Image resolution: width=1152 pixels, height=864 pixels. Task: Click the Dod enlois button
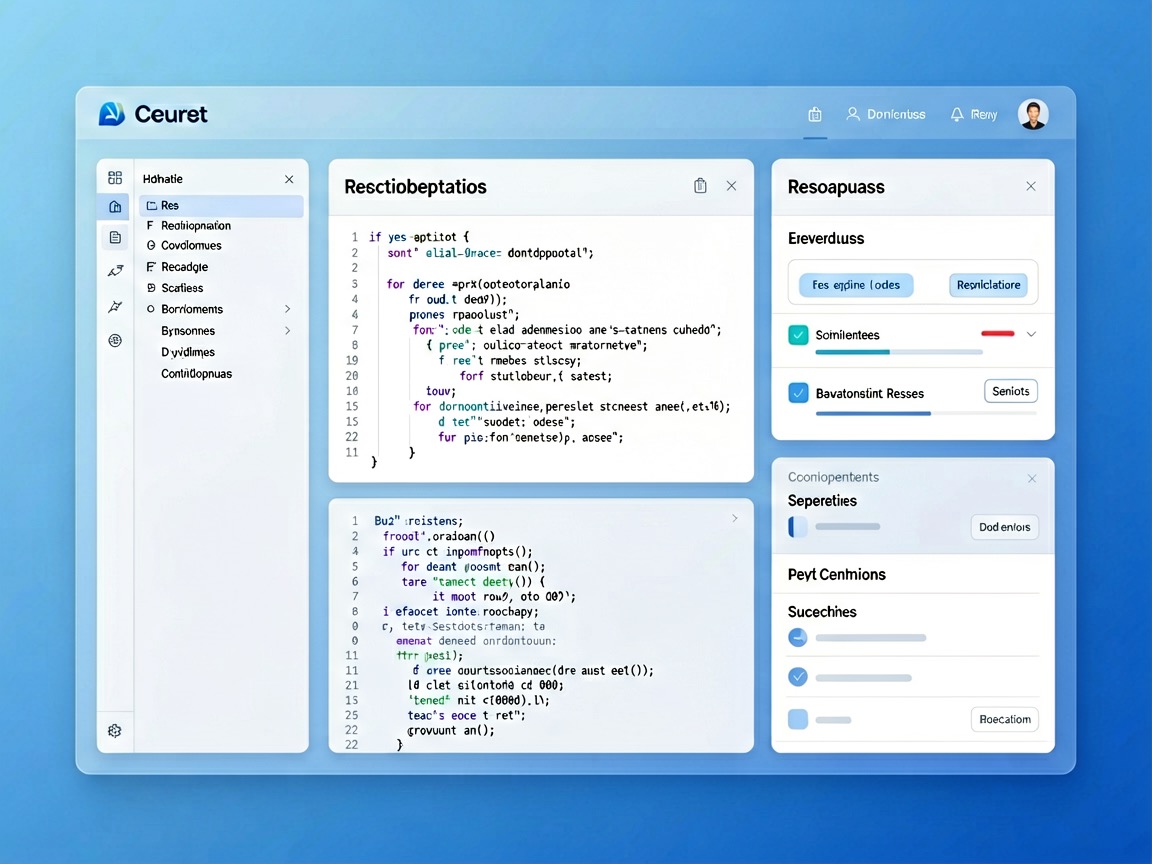click(x=1004, y=527)
